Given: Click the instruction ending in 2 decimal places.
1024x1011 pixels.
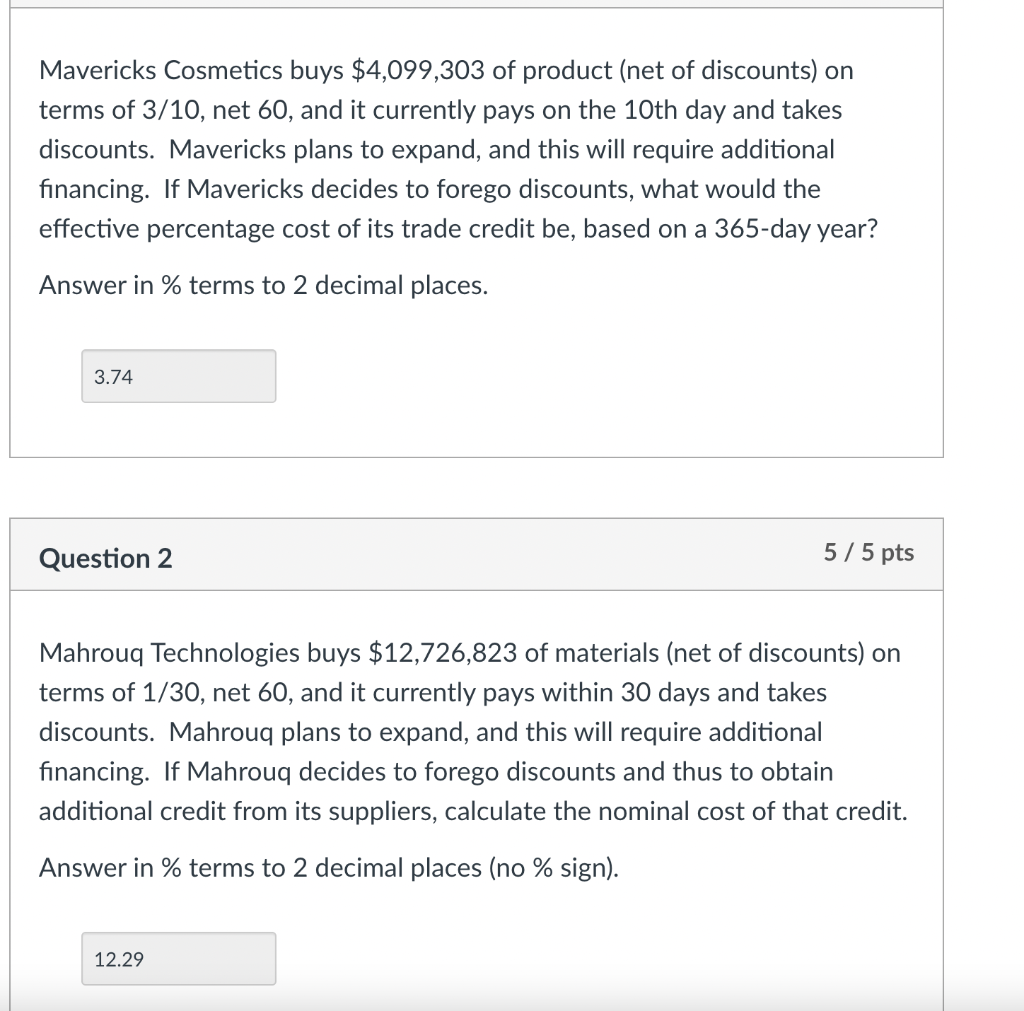Looking at the screenshot, I should (264, 286).
